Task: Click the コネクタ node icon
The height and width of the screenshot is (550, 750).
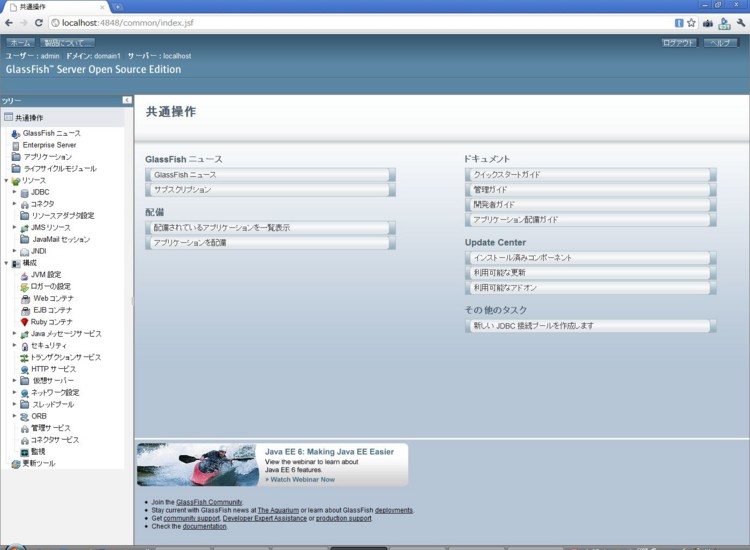Action: (x=24, y=204)
